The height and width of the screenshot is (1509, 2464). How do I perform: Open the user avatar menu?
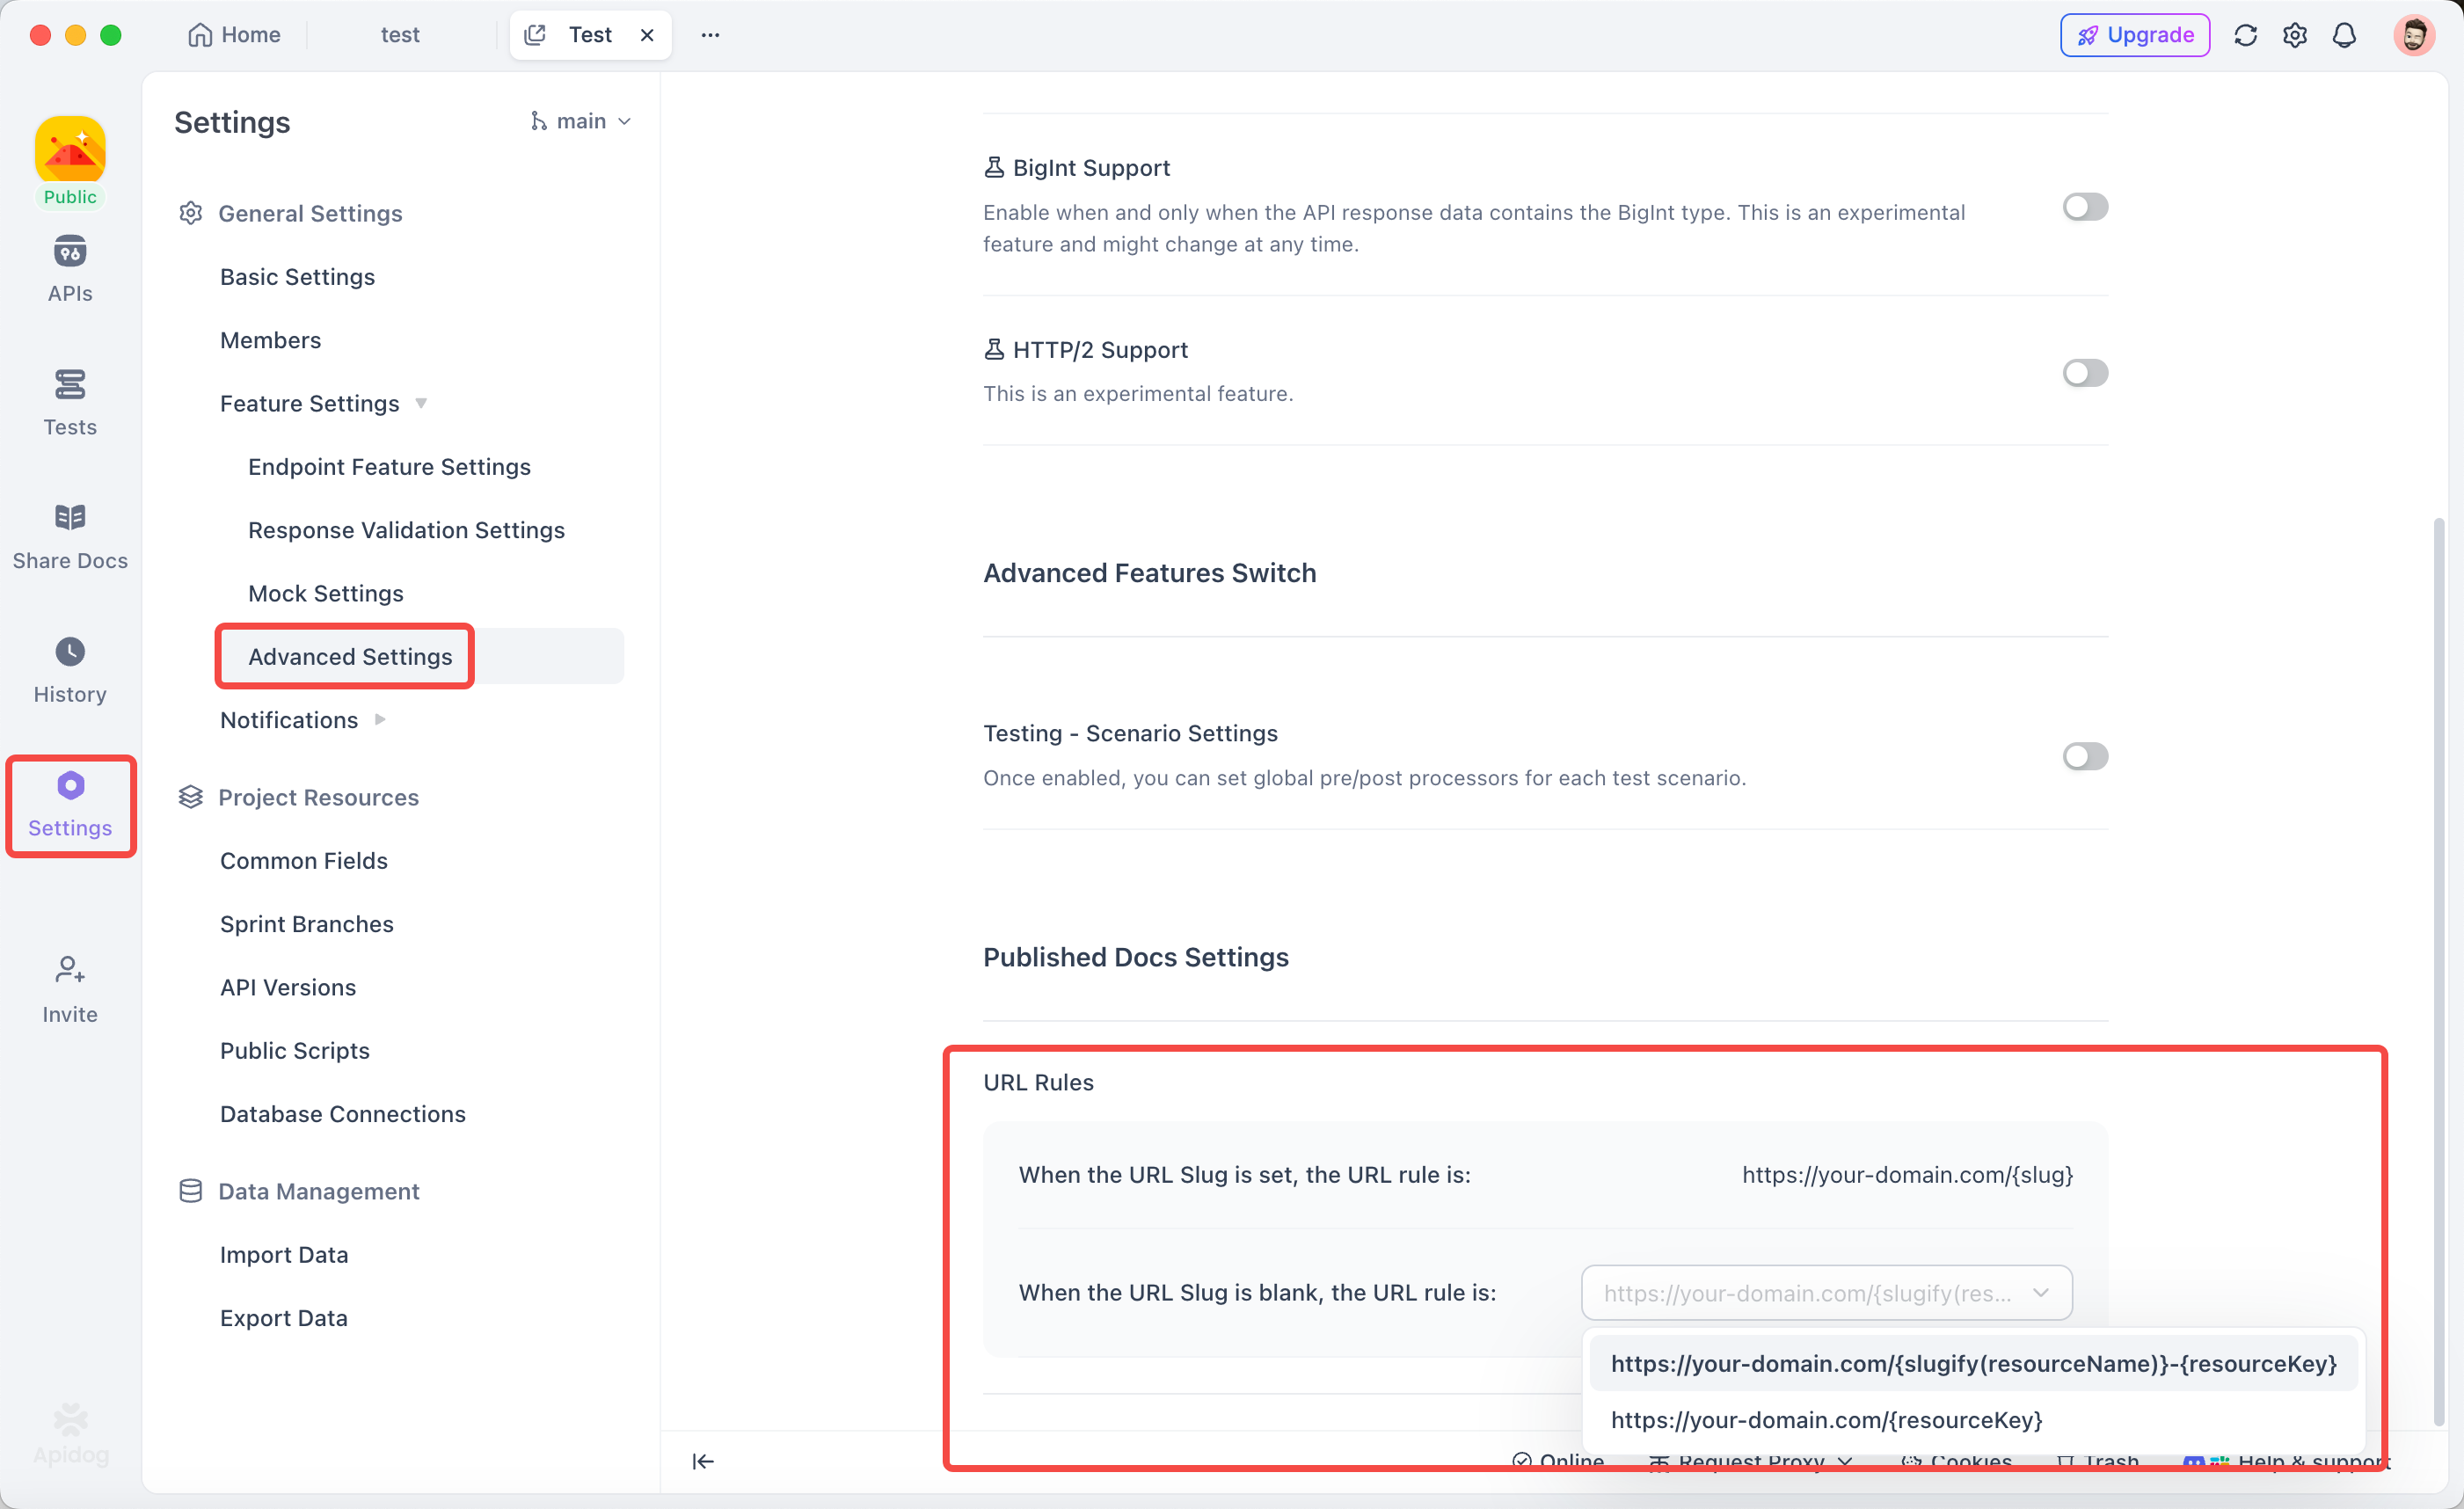[x=2413, y=35]
